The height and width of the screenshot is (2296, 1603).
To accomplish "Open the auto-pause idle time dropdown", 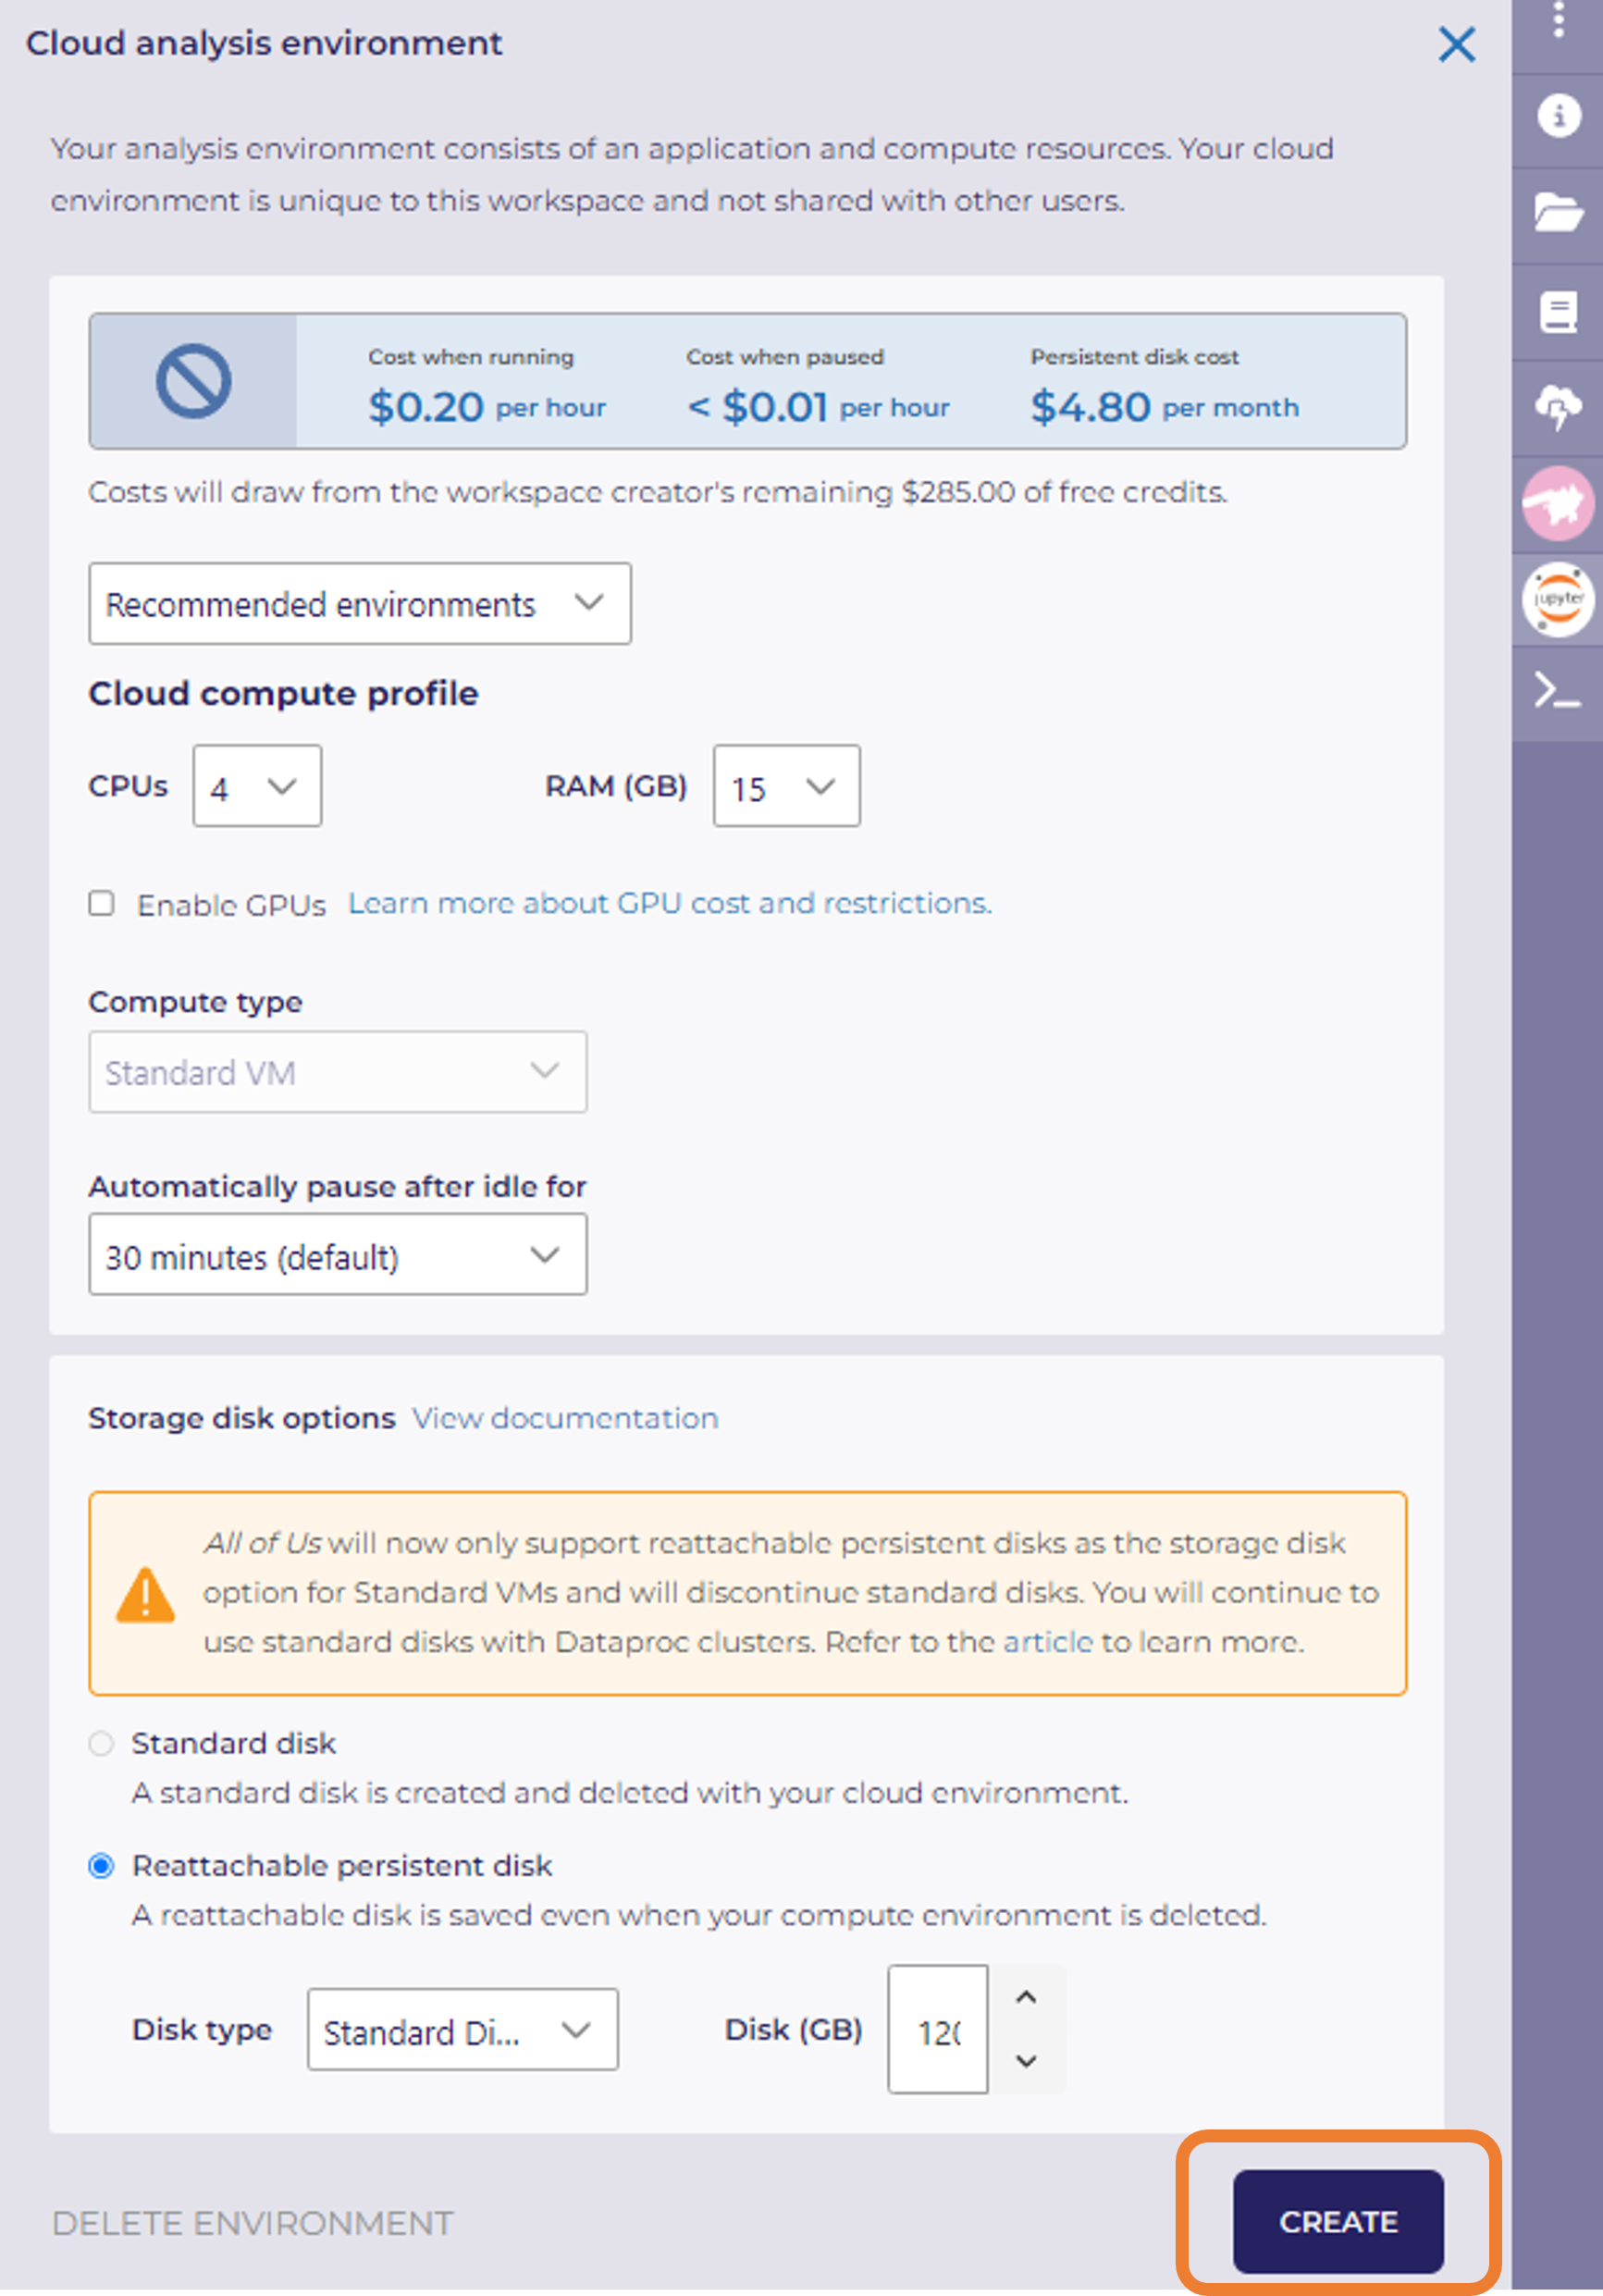I will click(x=337, y=1255).
